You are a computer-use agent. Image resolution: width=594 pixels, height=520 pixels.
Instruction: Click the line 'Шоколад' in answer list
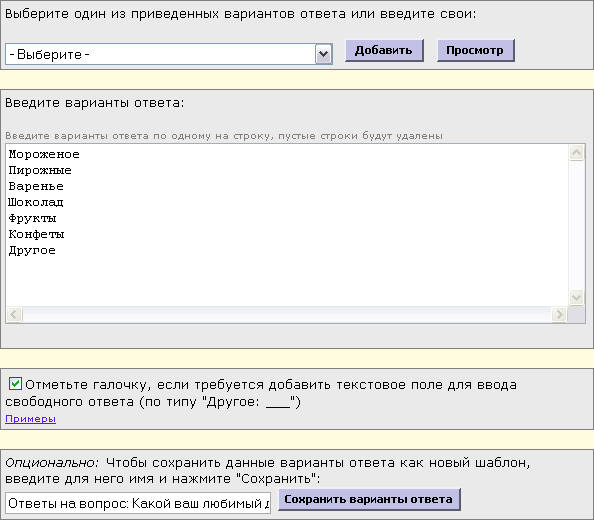point(36,202)
